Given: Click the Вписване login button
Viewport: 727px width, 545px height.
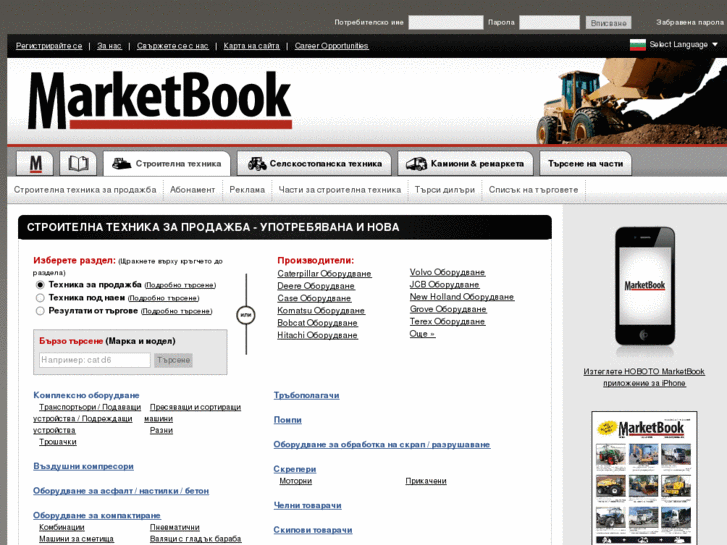Looking at the screenshot, I should [608, 23].
